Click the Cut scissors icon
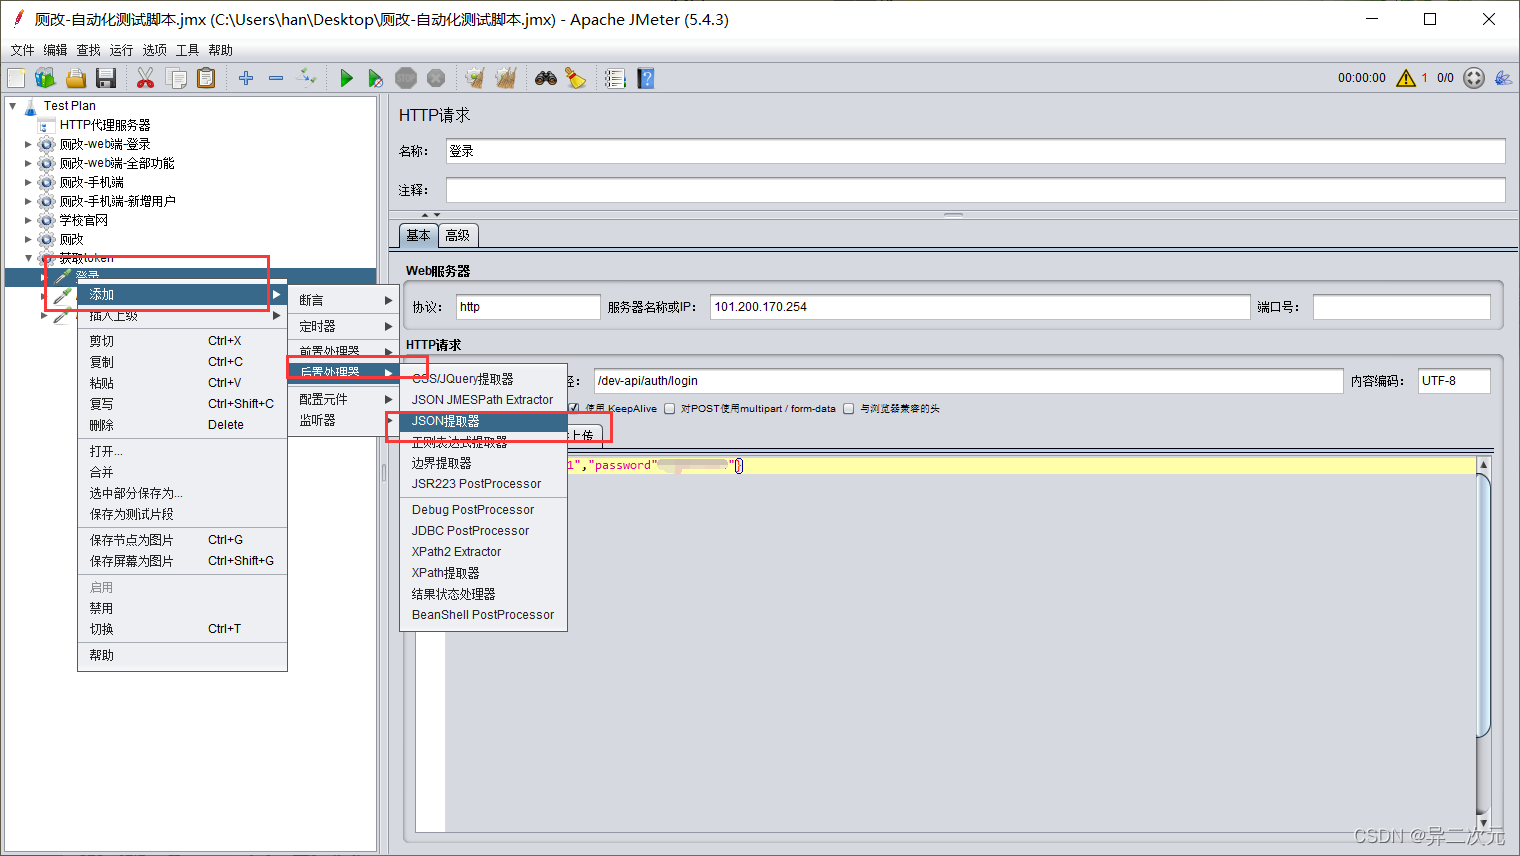The image size is (1520, 856). click(145, 78)
